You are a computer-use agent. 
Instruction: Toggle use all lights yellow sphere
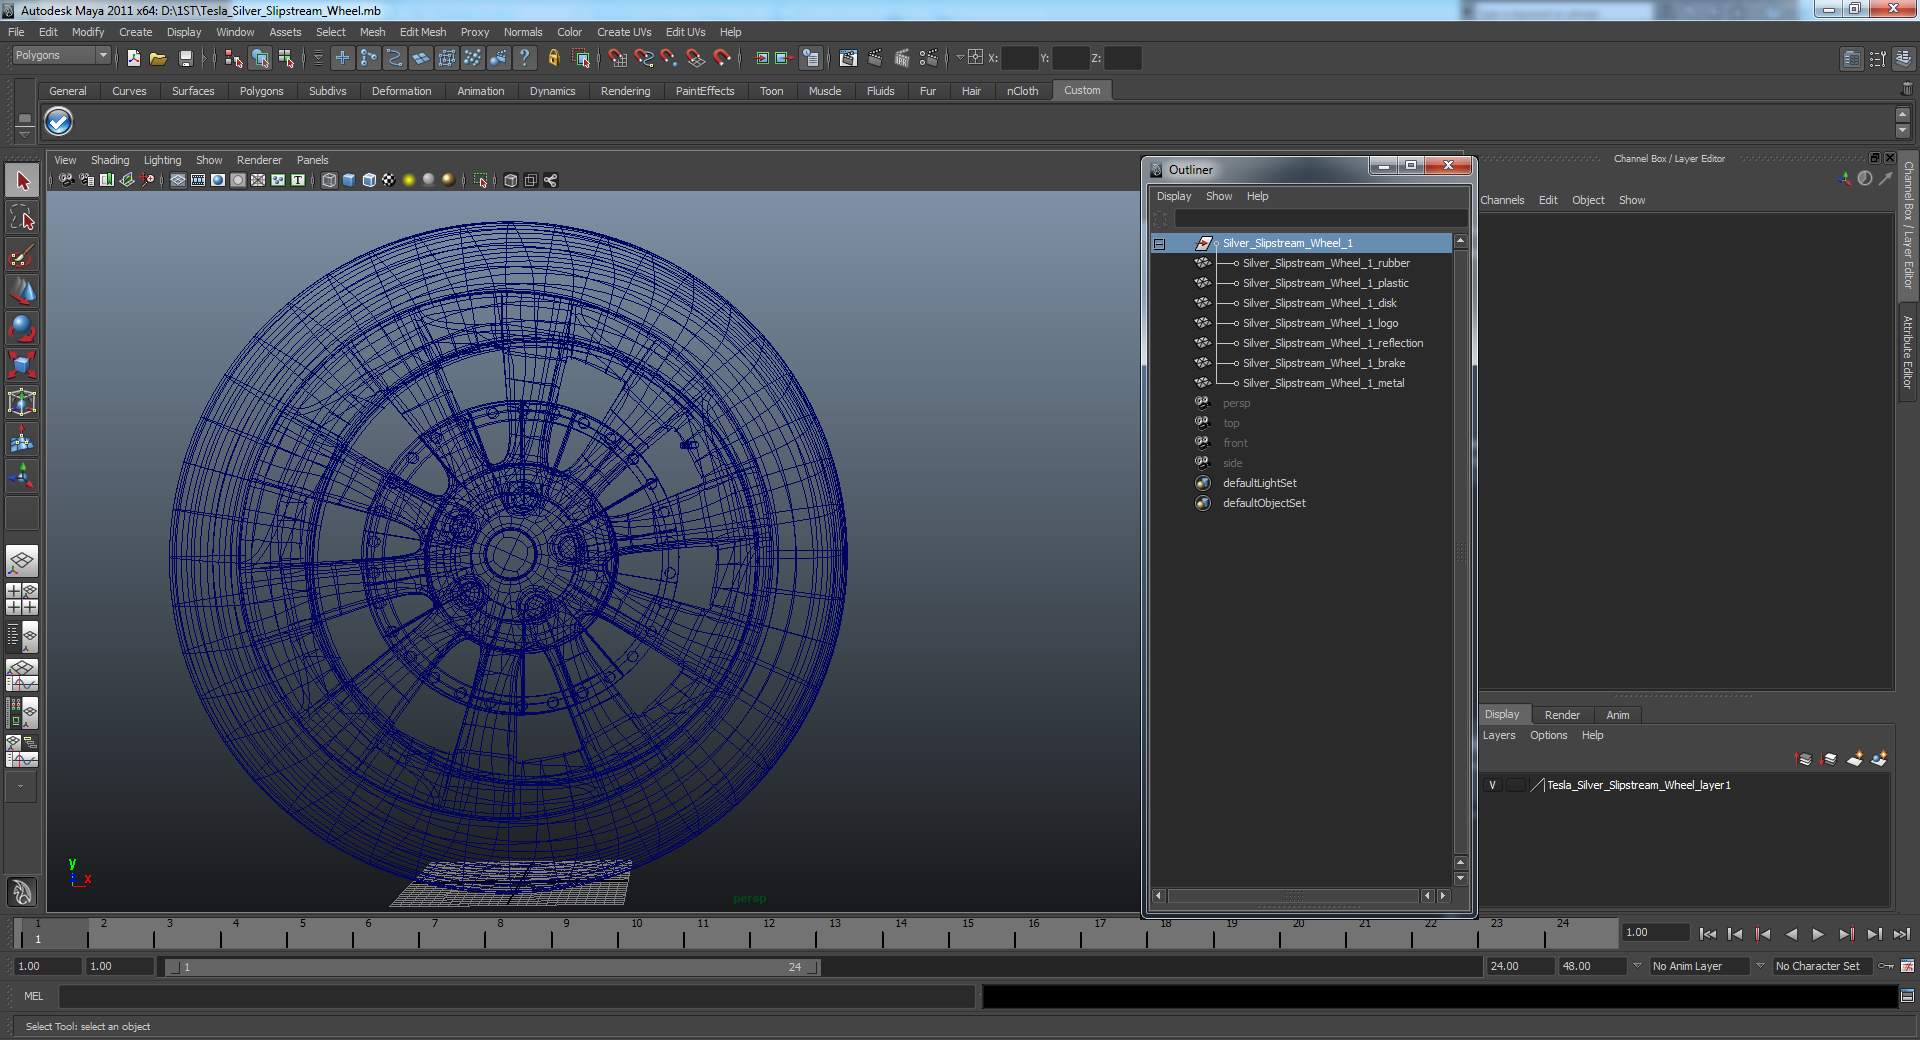(x=409, y=180)
